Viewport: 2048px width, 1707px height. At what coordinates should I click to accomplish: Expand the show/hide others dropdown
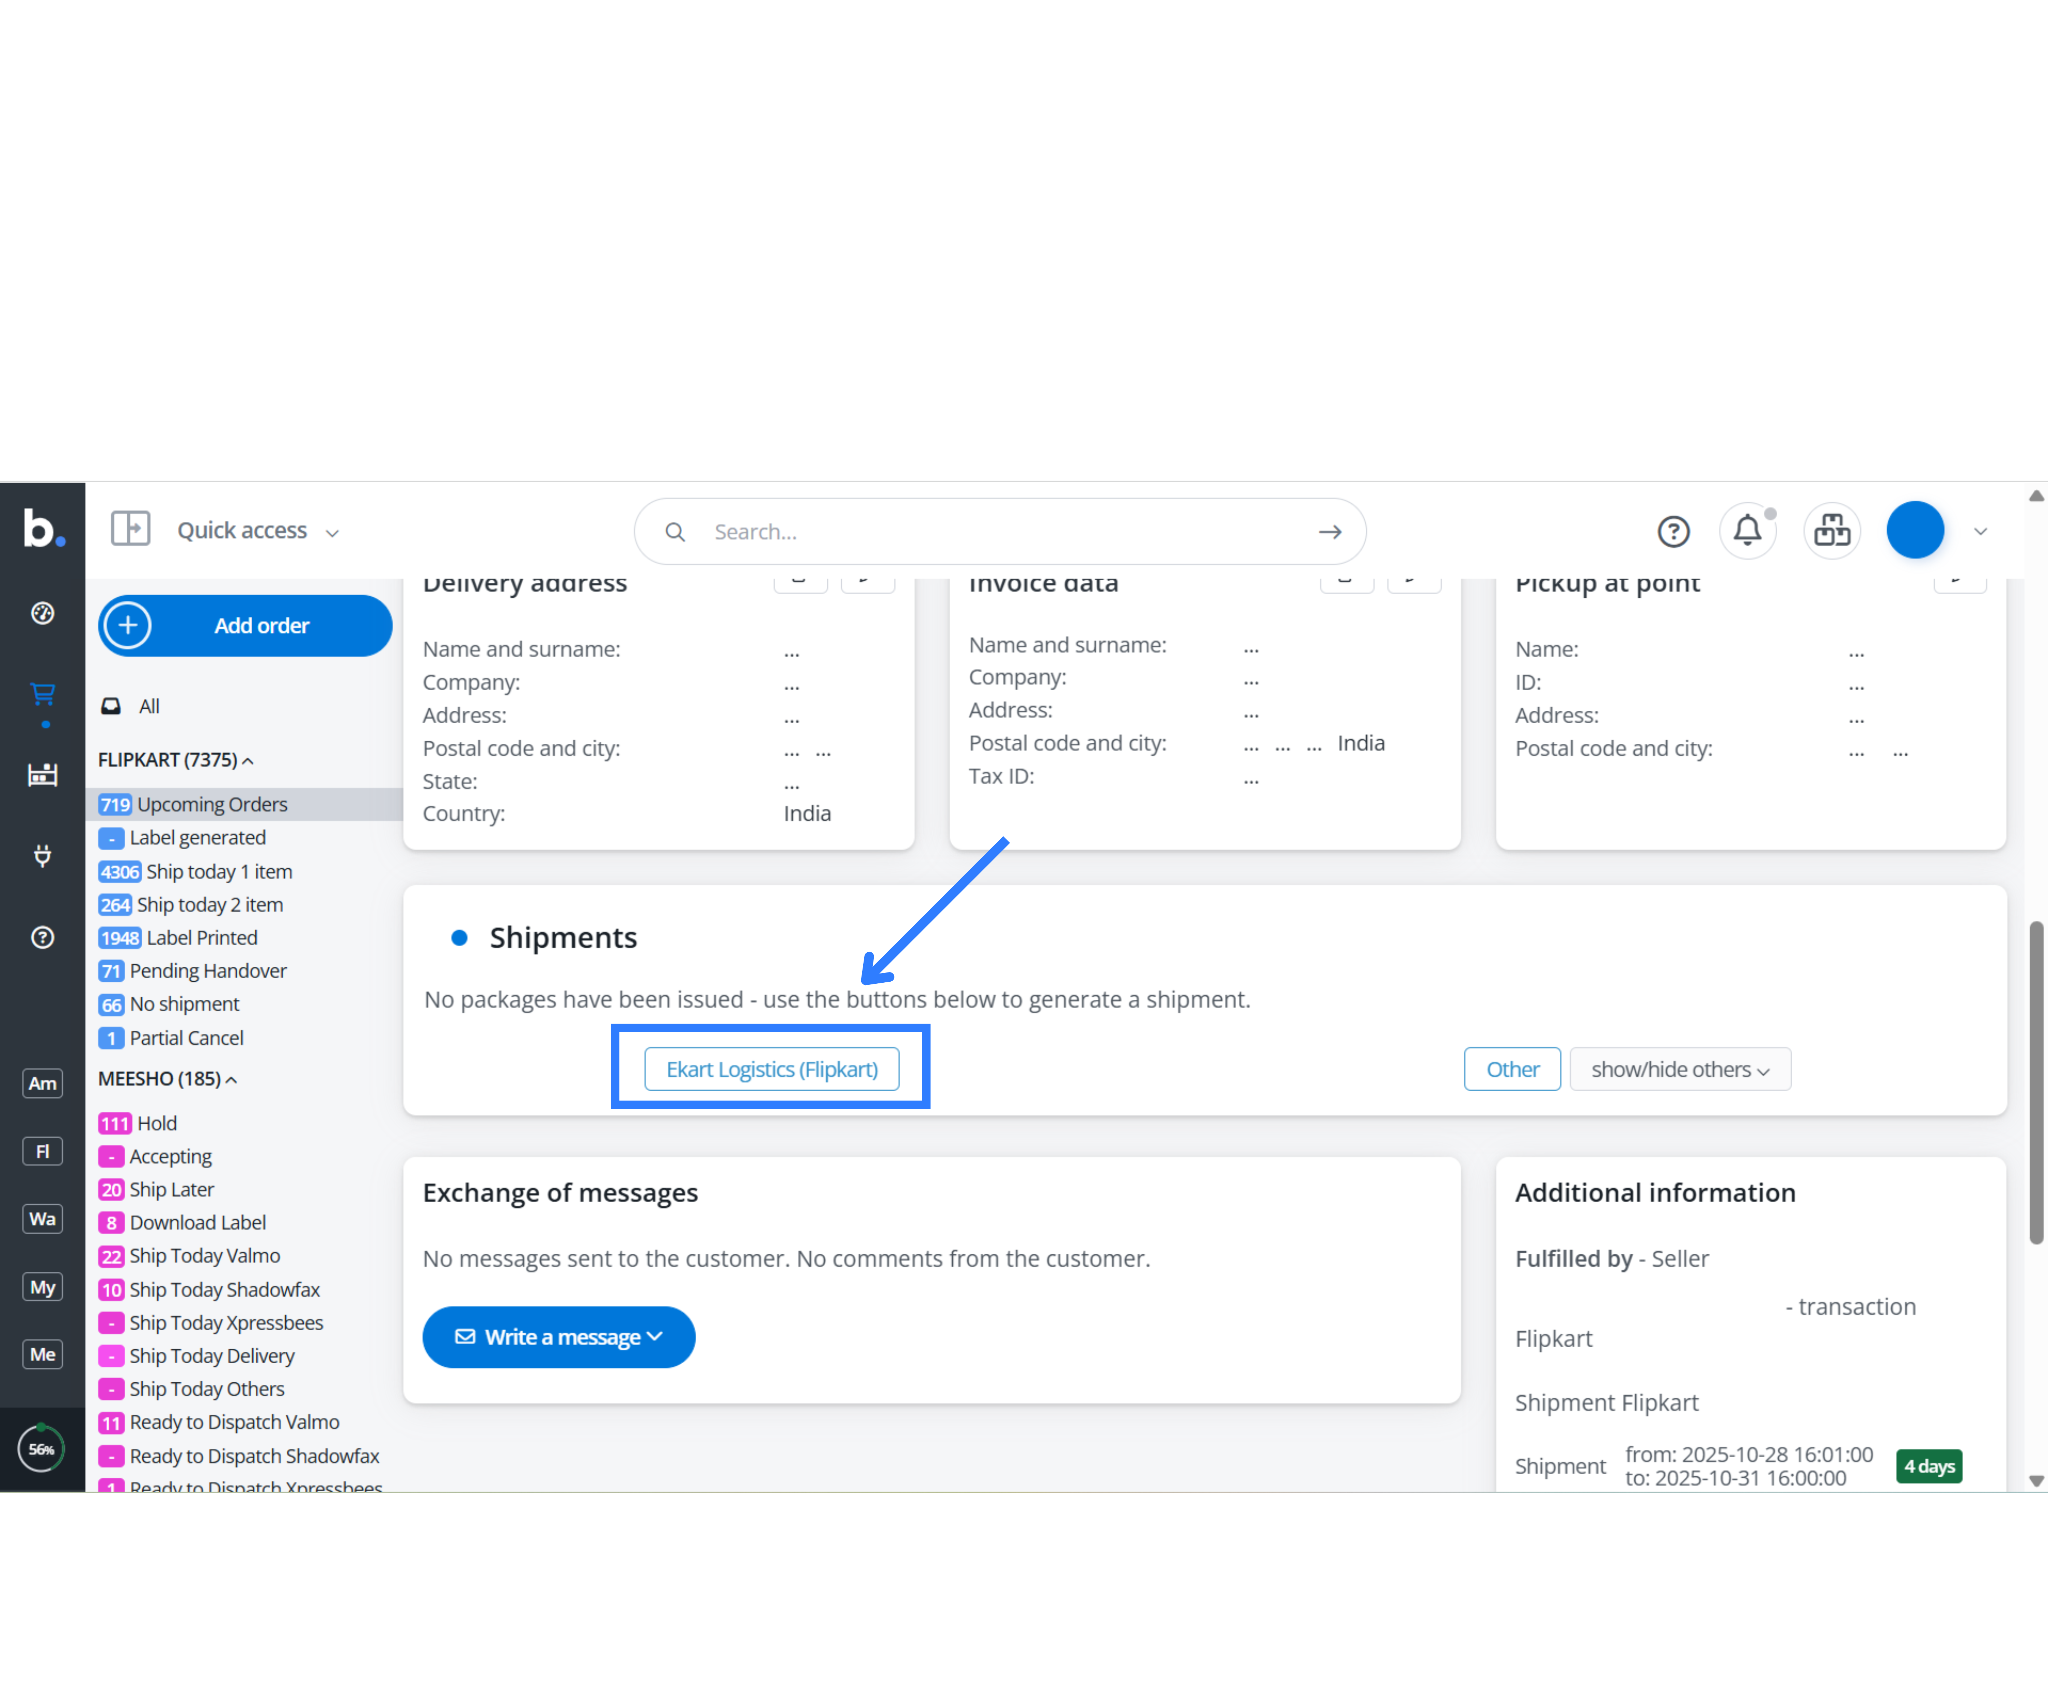coord(1679,1069)
